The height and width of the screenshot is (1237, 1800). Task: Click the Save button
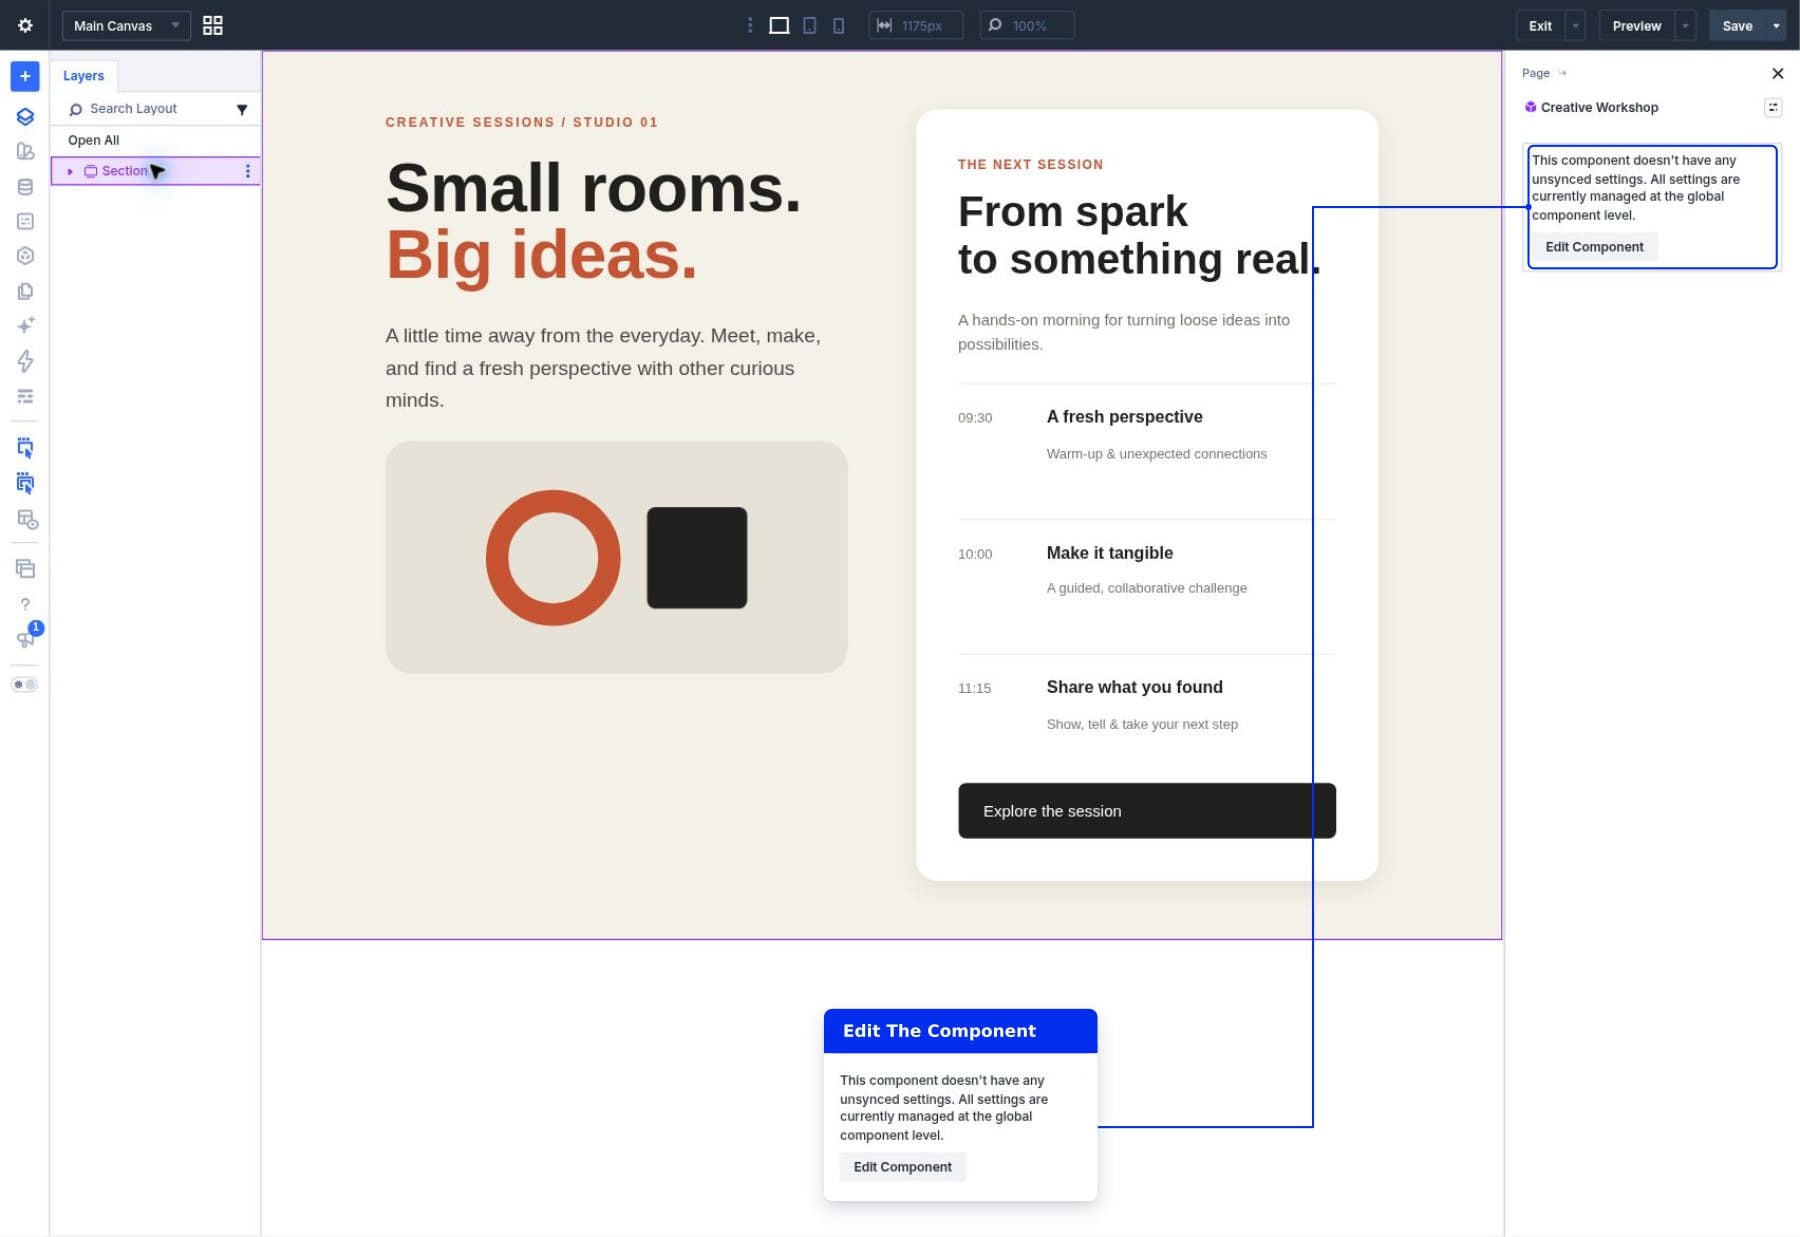click(x=1737, y=25)
